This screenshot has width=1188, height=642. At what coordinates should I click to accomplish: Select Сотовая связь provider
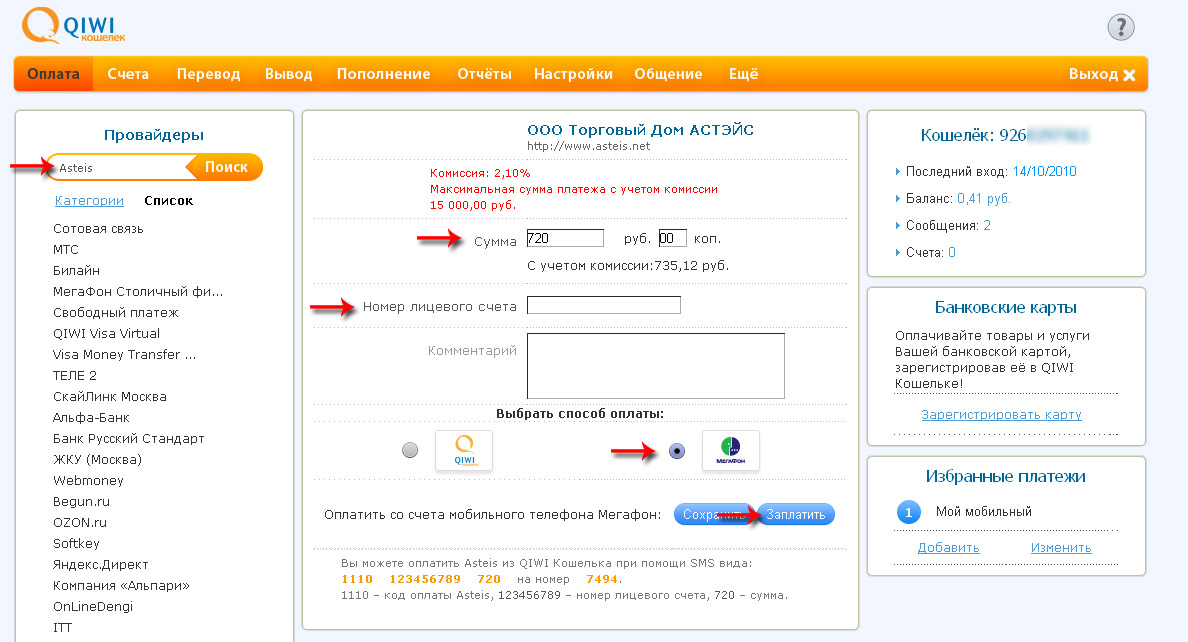(x=98, y=228)
